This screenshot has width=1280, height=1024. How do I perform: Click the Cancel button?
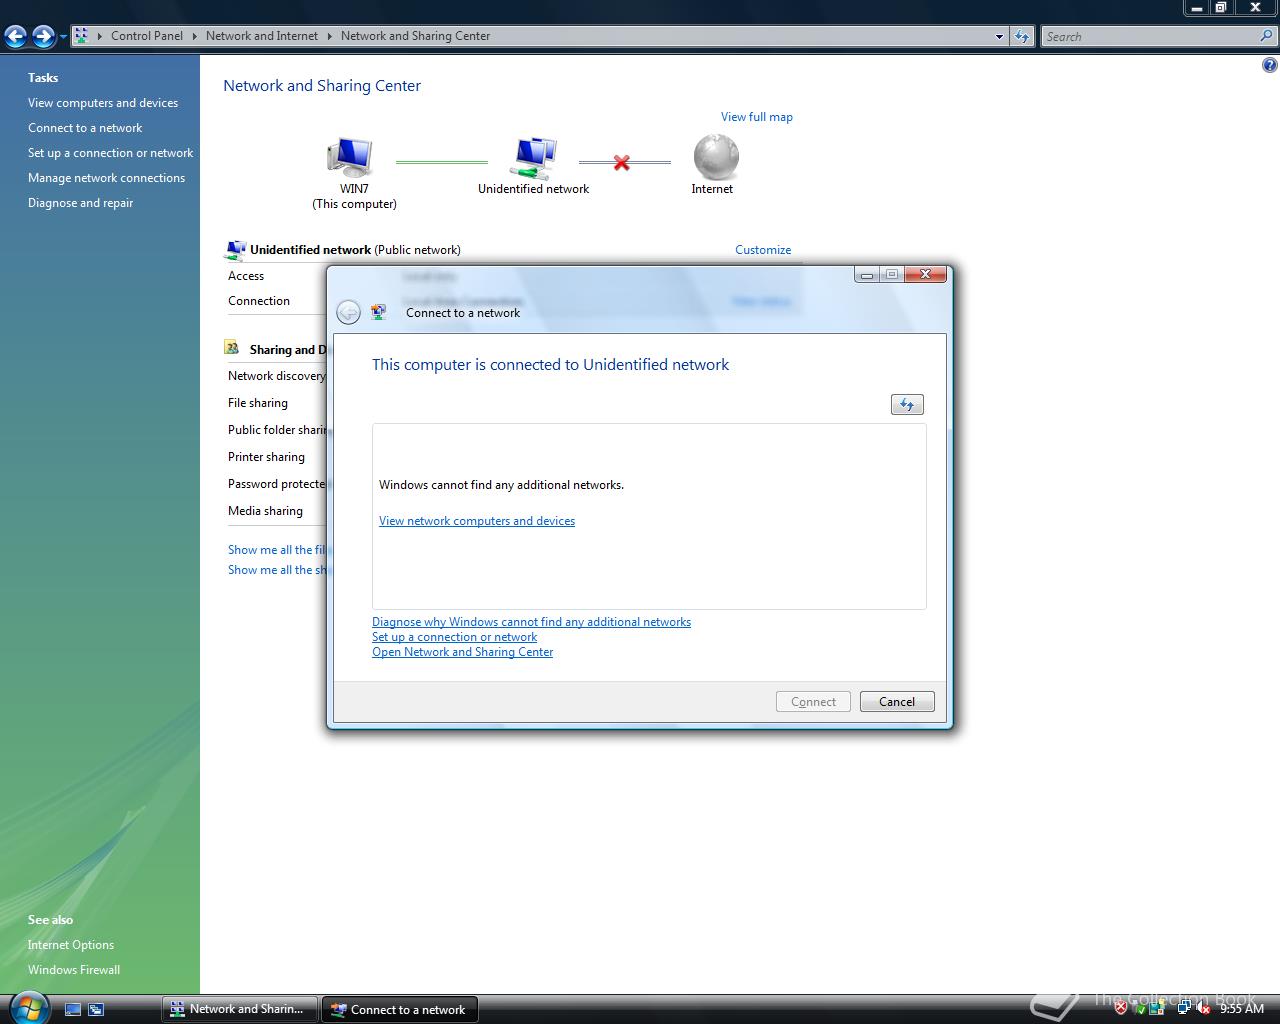click(x=897, y=702)
